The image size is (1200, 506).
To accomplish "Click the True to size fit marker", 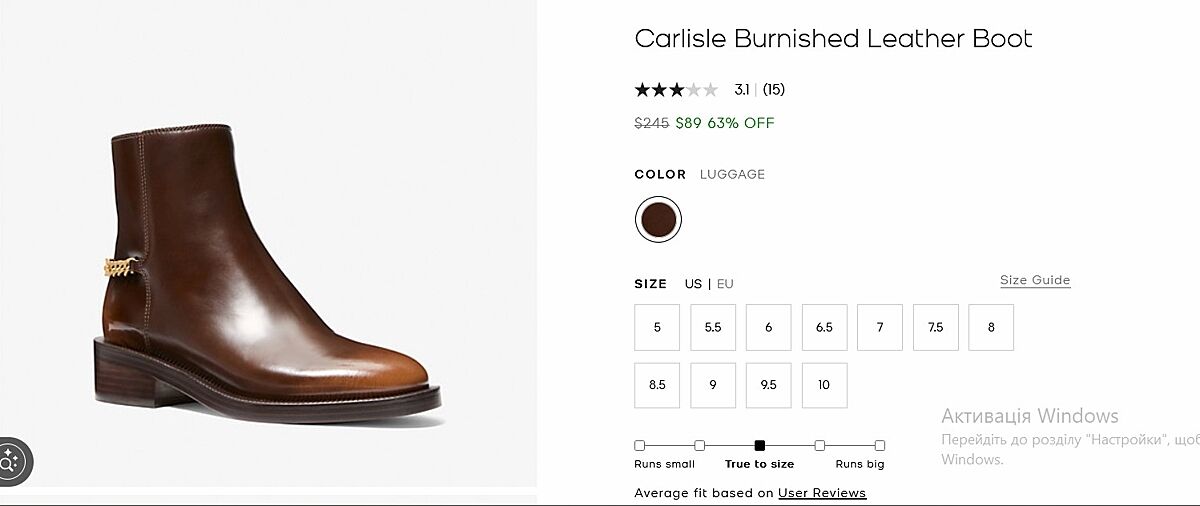I will click(x=760, y=445).
